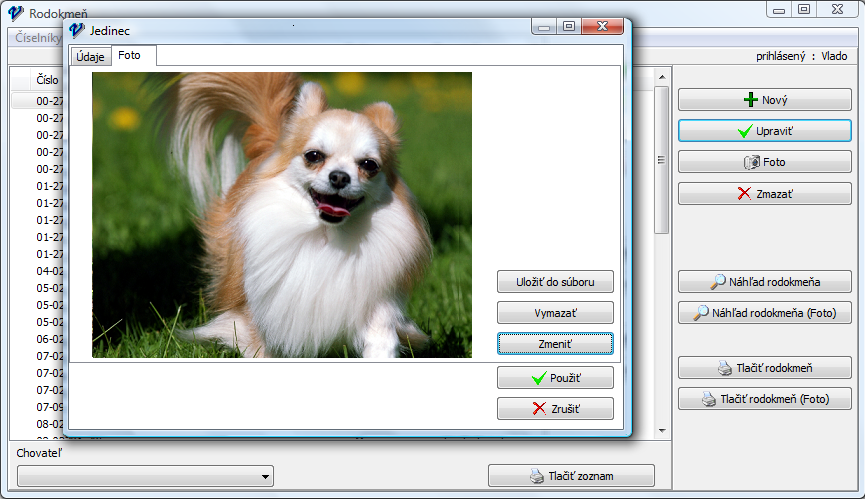Click the dog photo preview

click(281, 214)
